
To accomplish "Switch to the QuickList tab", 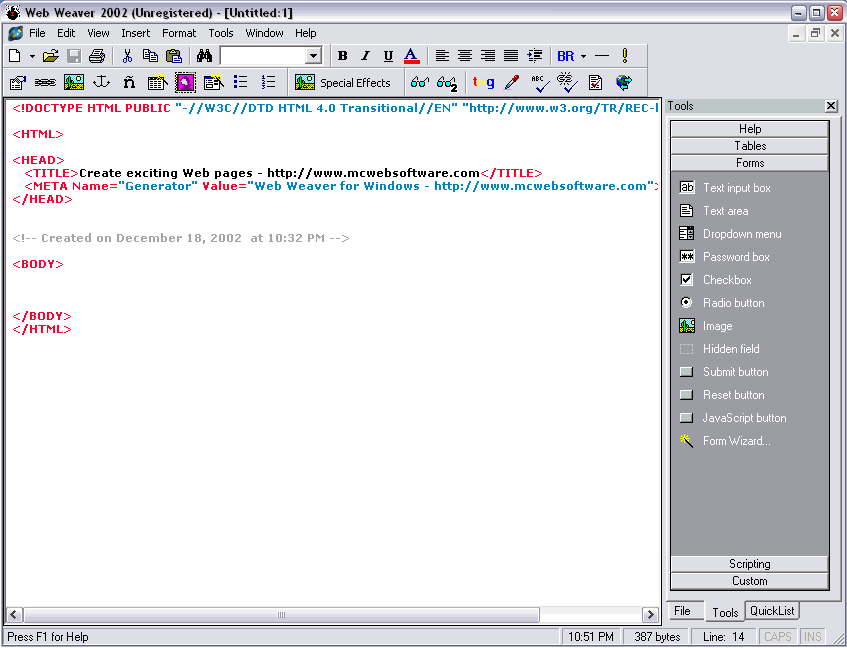I will pos(772,611).
